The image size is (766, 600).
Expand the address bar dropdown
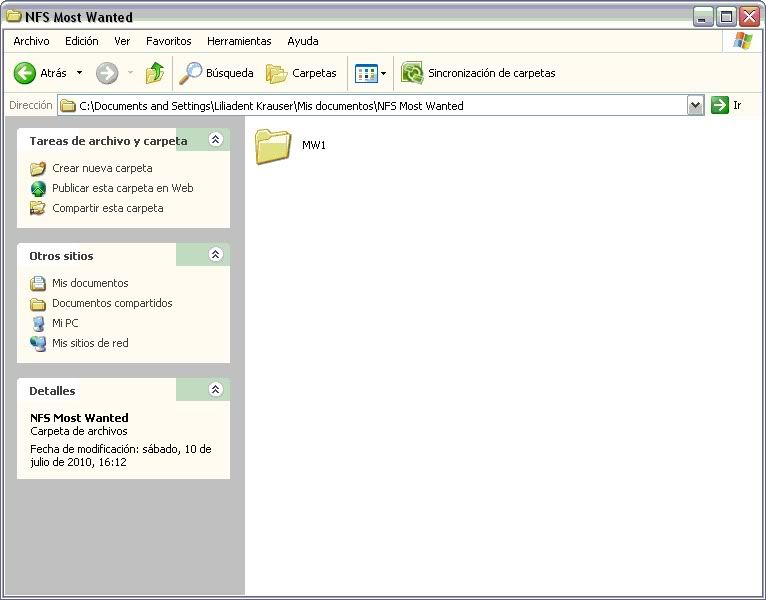[695, 106]
